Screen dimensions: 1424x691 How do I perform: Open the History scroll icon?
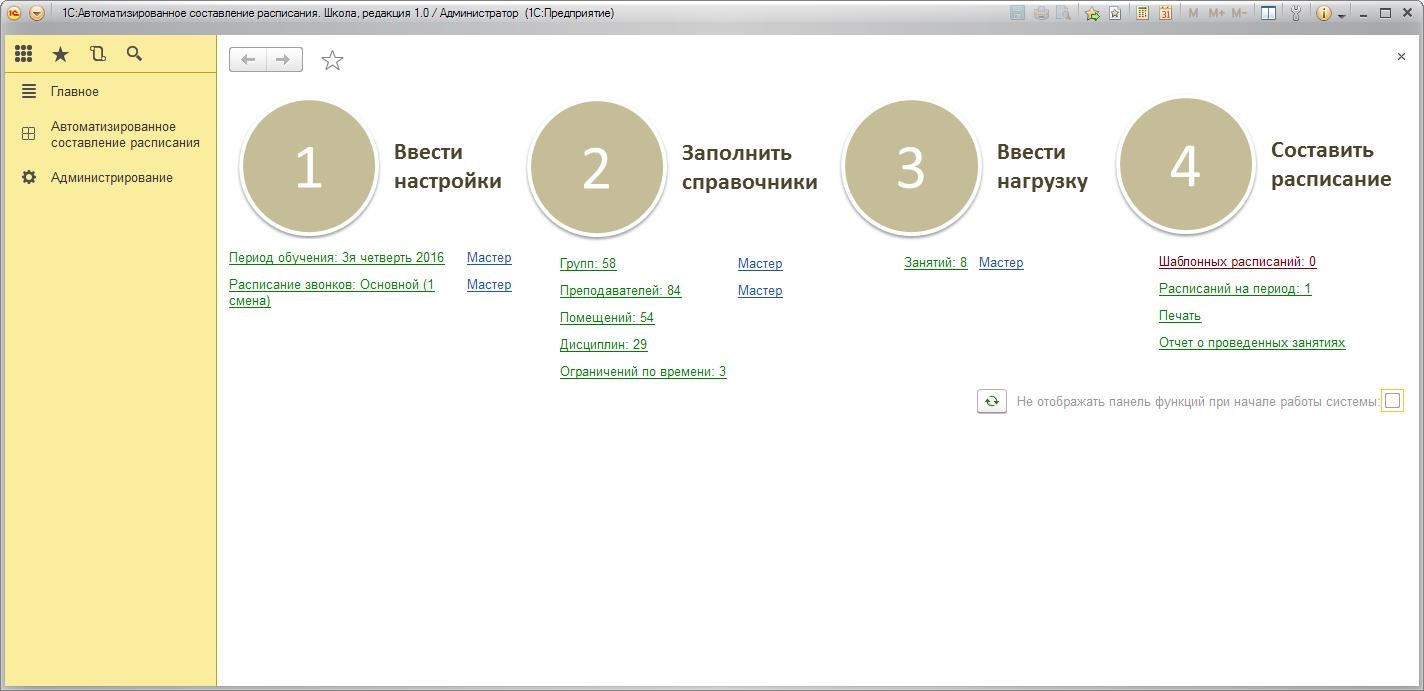97,54
